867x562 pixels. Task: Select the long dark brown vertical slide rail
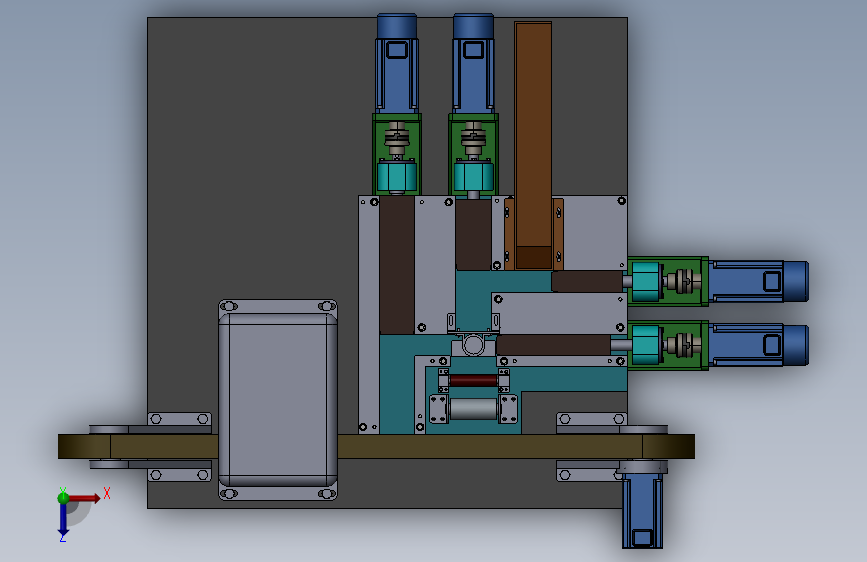396,266
